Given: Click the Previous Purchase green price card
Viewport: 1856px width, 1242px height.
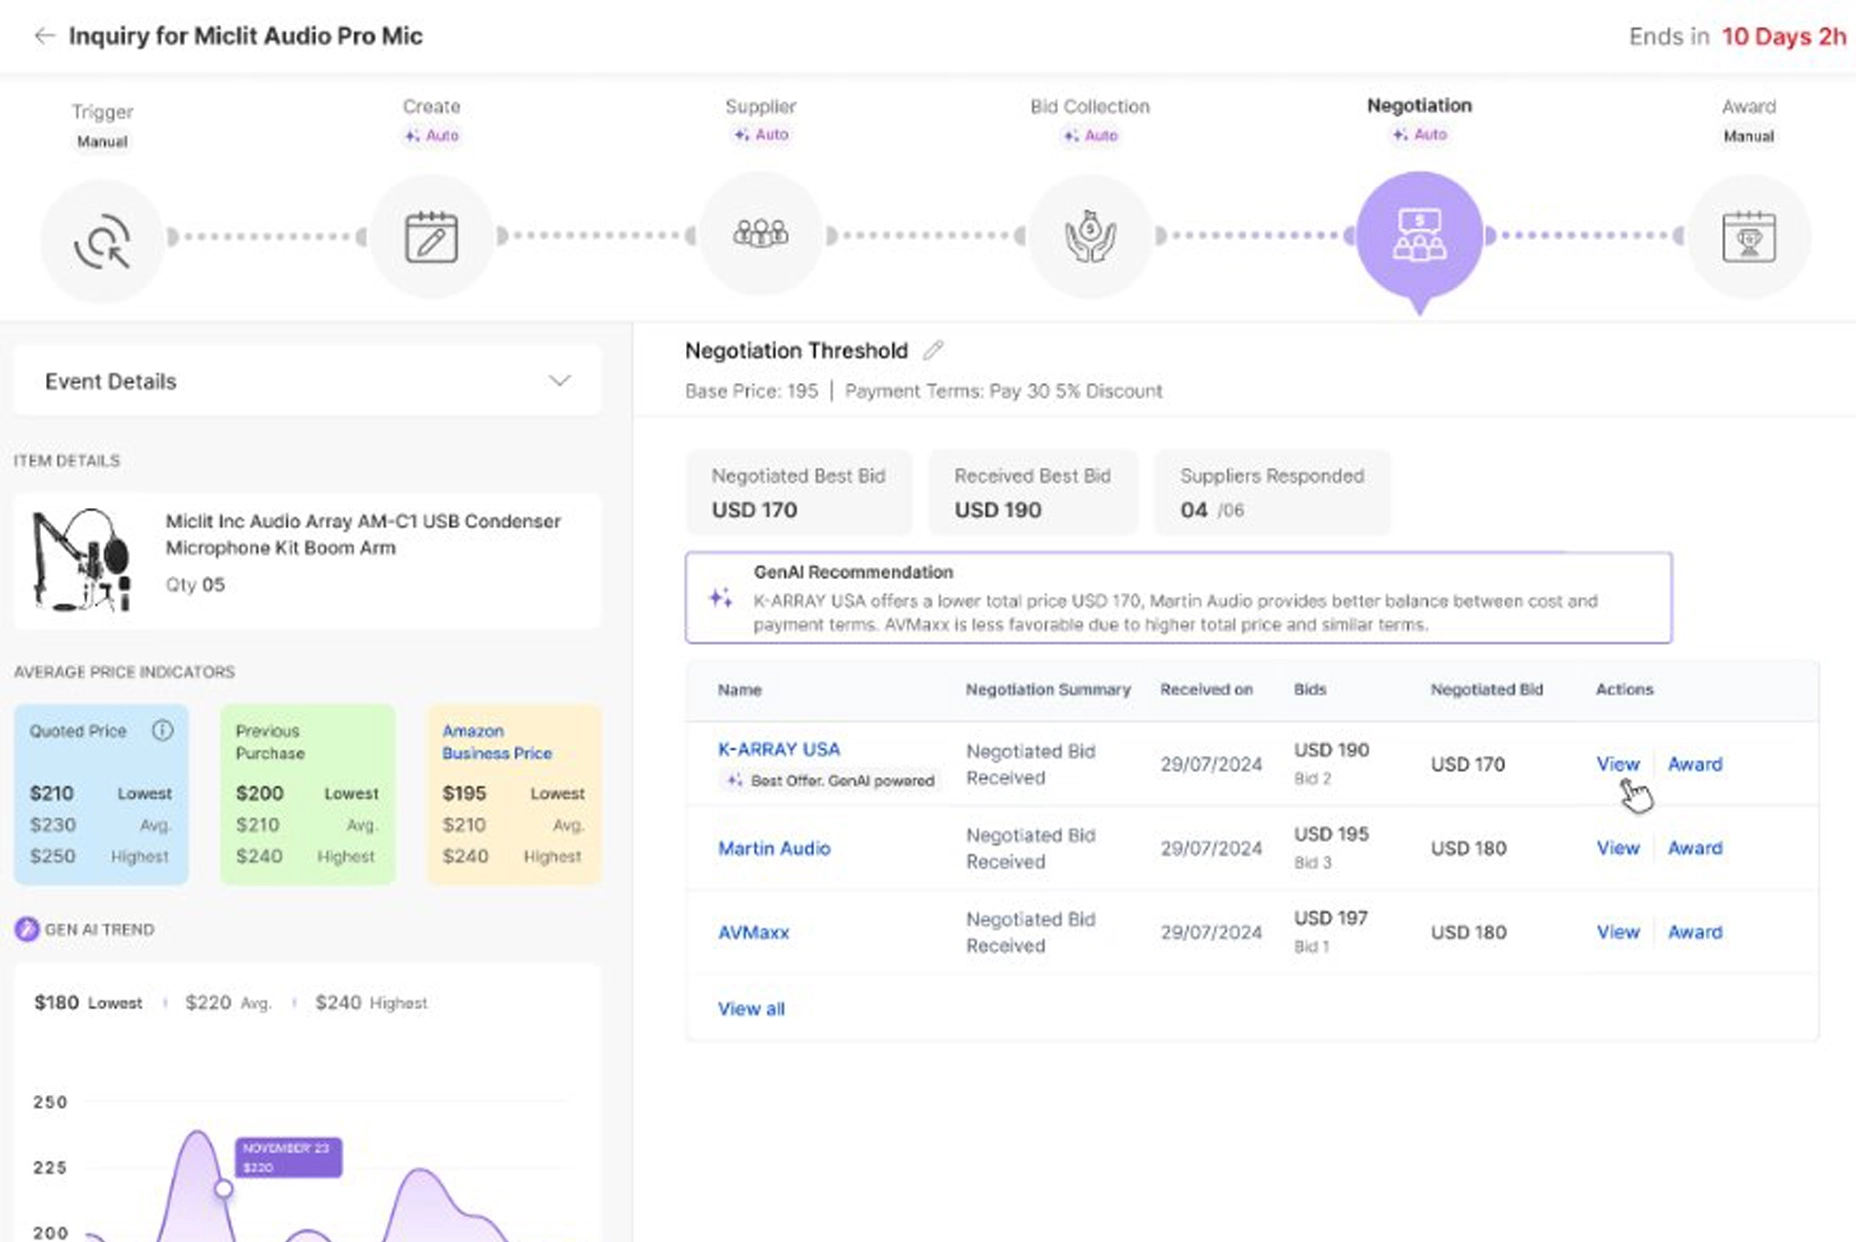Looking at the screenshot, I should (307, 795).
